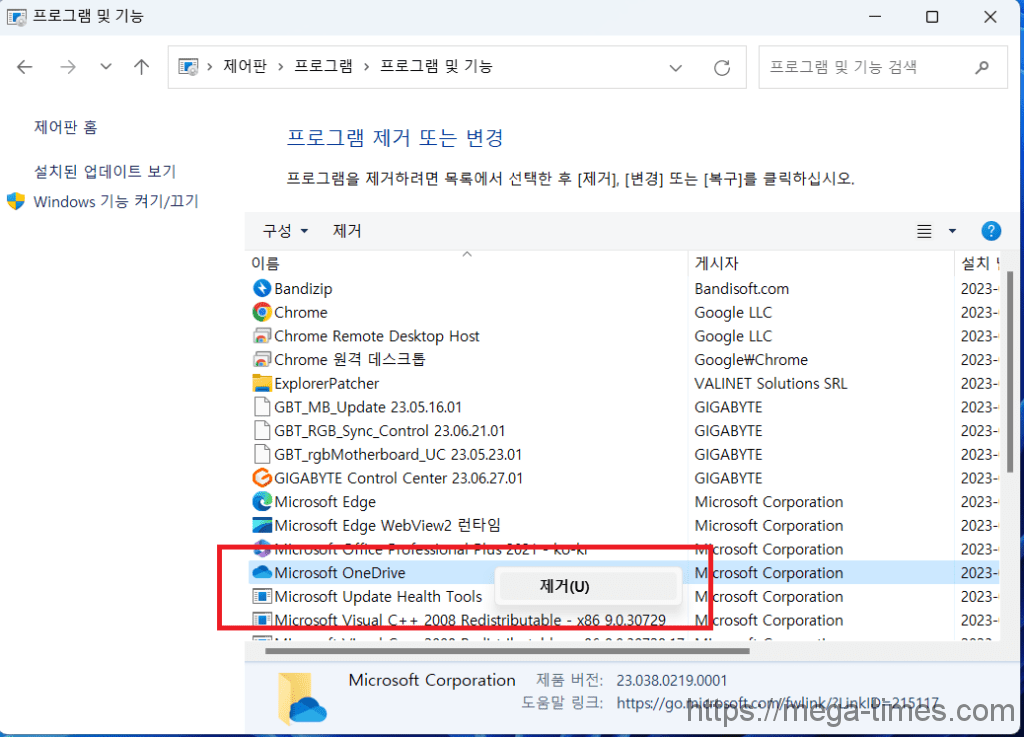Viewport: 1024px width, 737px height.
Task: Expand the view options dropdown arrow
Action: click(x=952, y=231)
